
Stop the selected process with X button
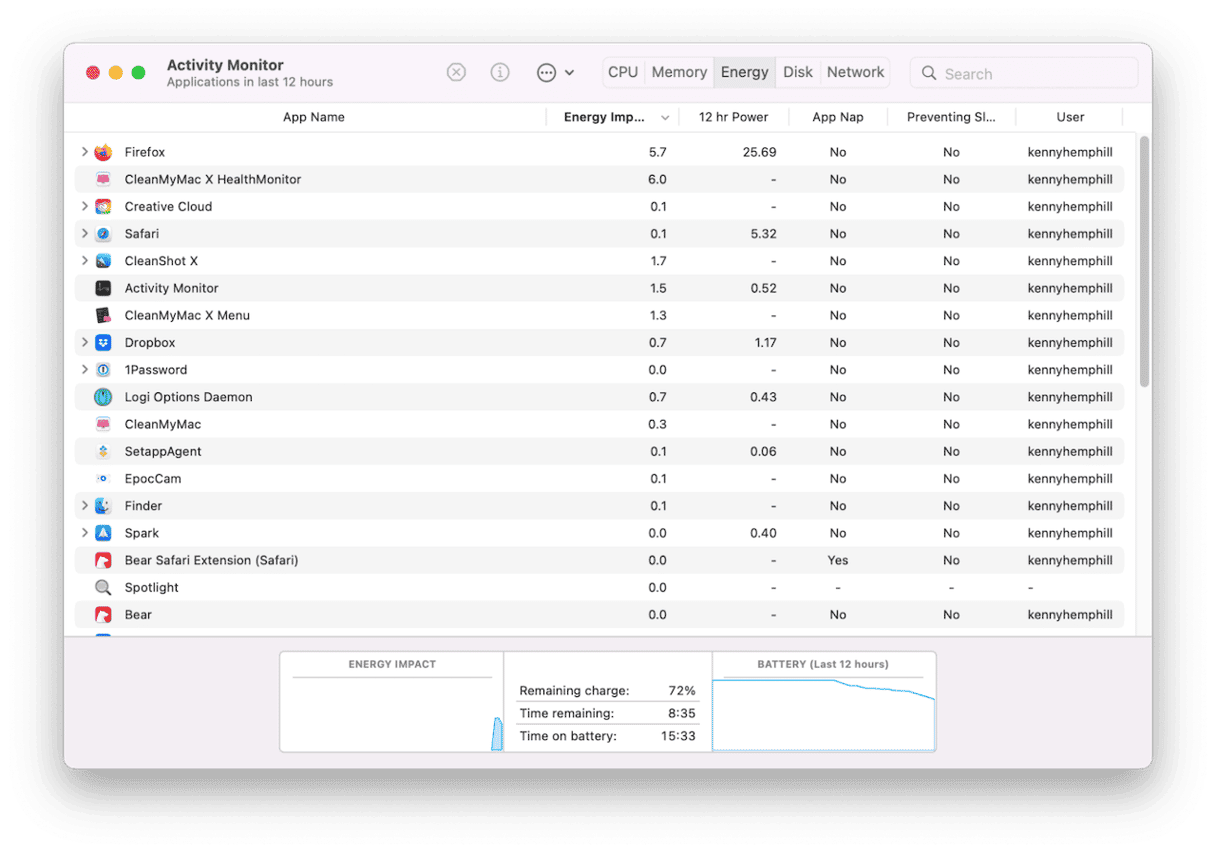pos(456,72)
